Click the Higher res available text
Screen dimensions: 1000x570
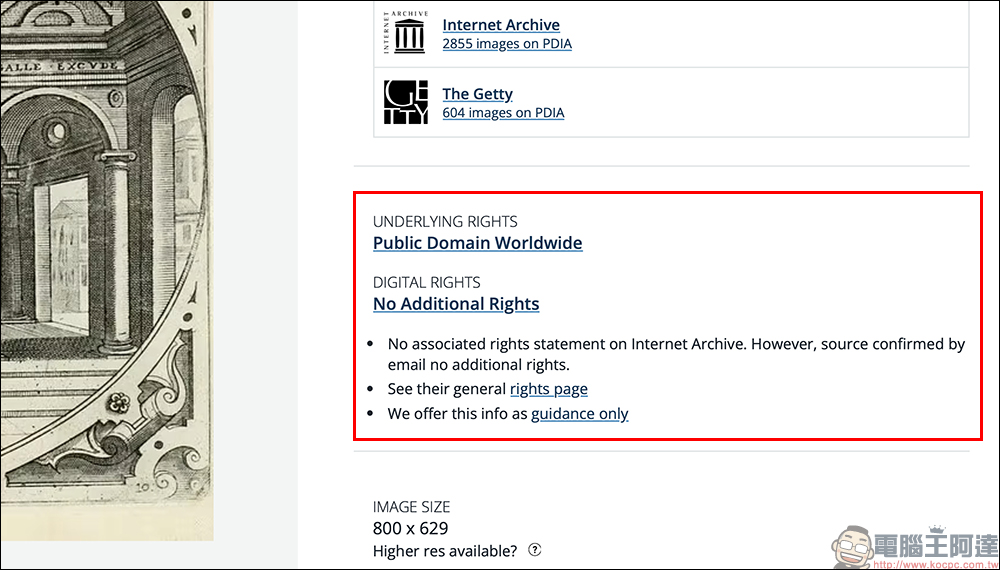pyautogui.click(x=445, y=550)
